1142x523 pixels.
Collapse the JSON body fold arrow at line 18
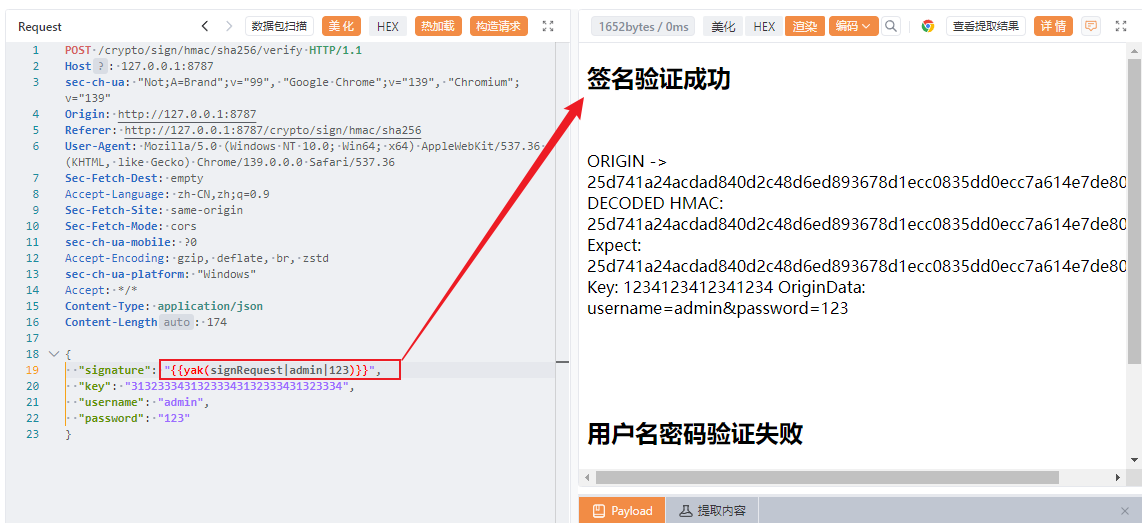(x=52, y=354)
